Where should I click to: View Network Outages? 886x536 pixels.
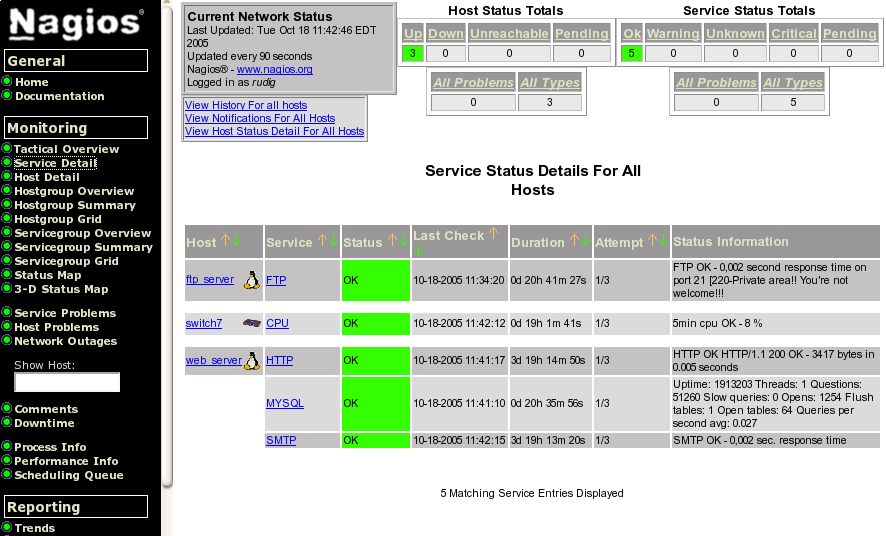(x=66, y=341)
